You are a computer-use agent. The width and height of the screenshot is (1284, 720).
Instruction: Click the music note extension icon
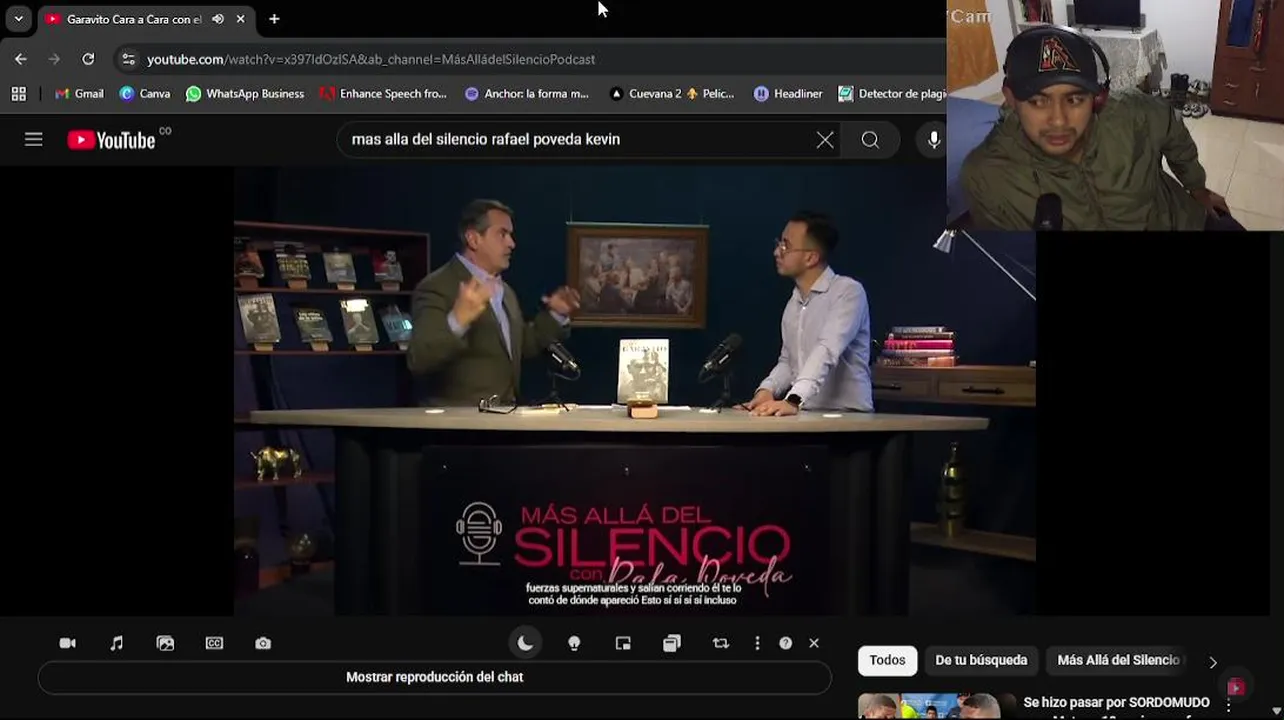click(x=116, y=643)
